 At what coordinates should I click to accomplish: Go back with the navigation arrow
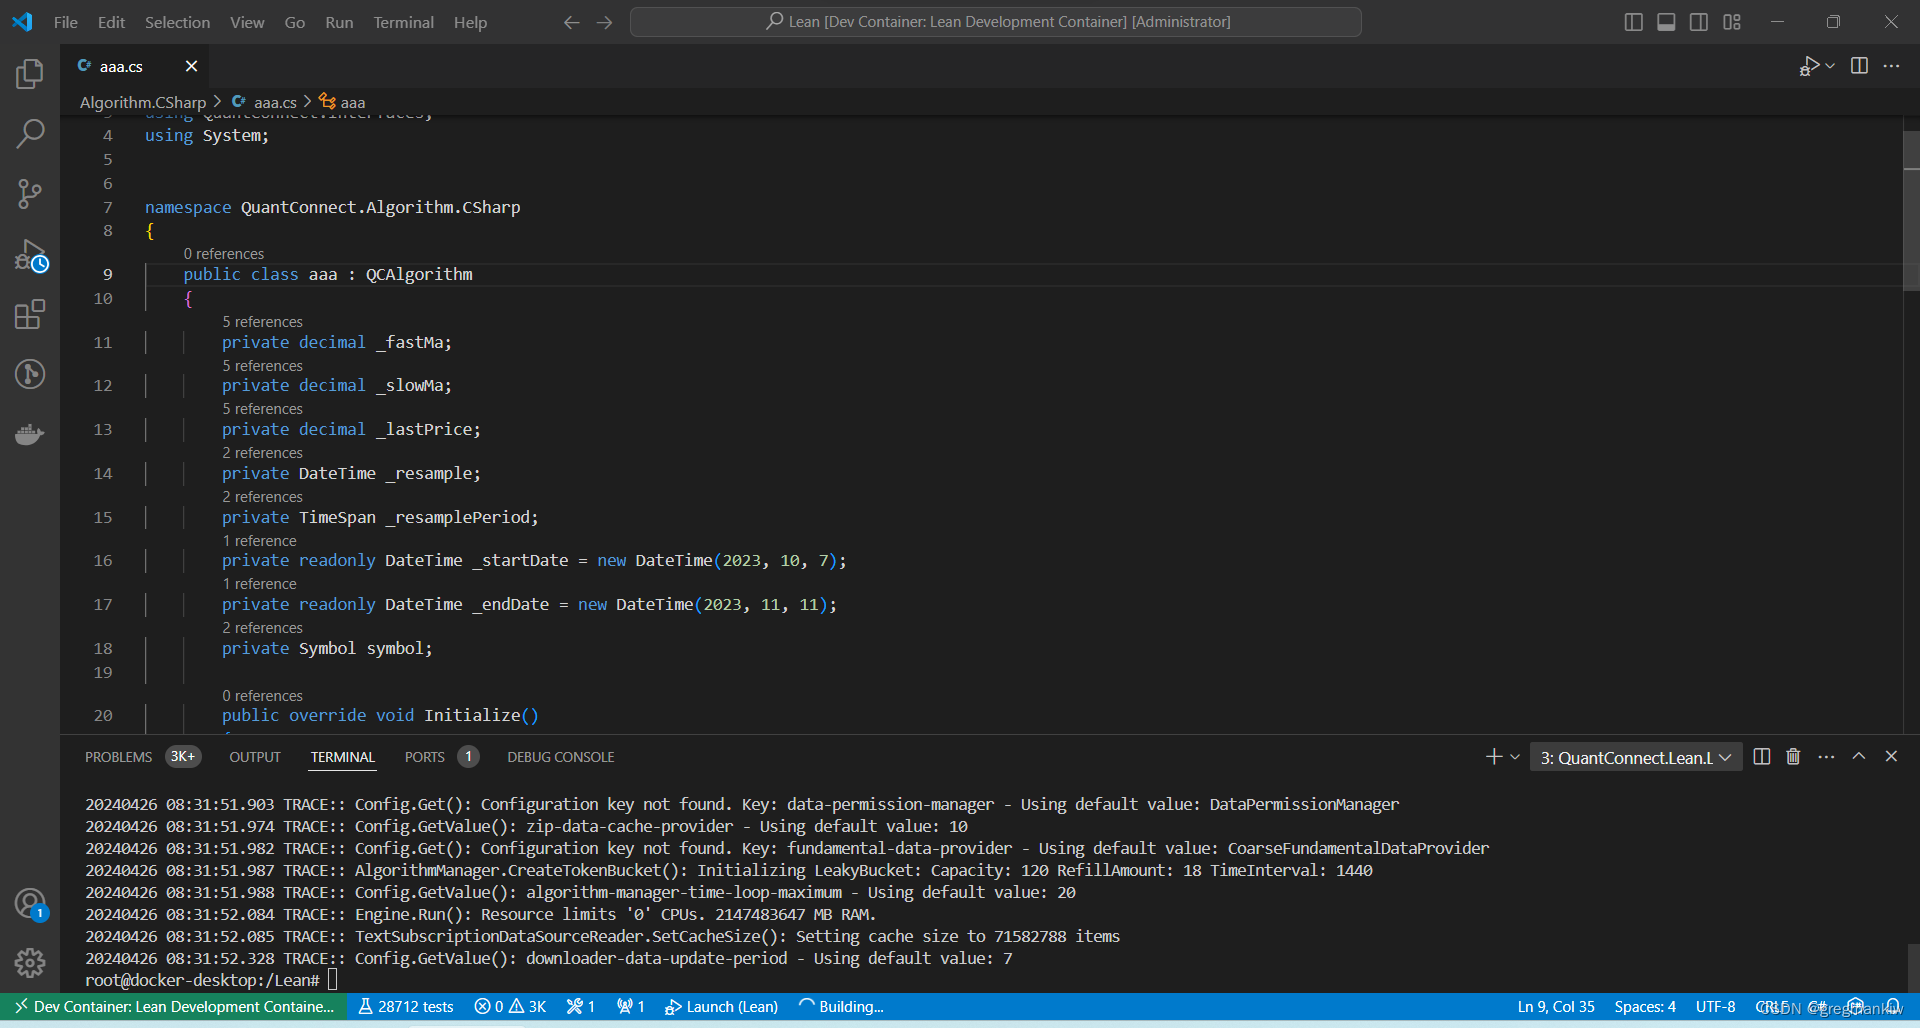point(571,22)
